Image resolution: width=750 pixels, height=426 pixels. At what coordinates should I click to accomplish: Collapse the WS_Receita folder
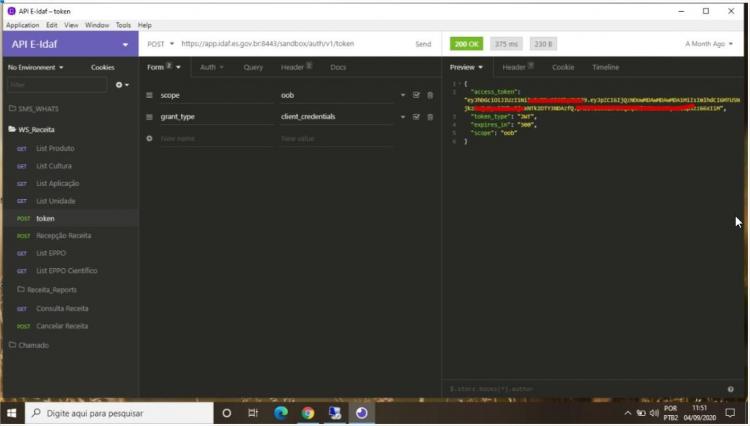point(32,130)
